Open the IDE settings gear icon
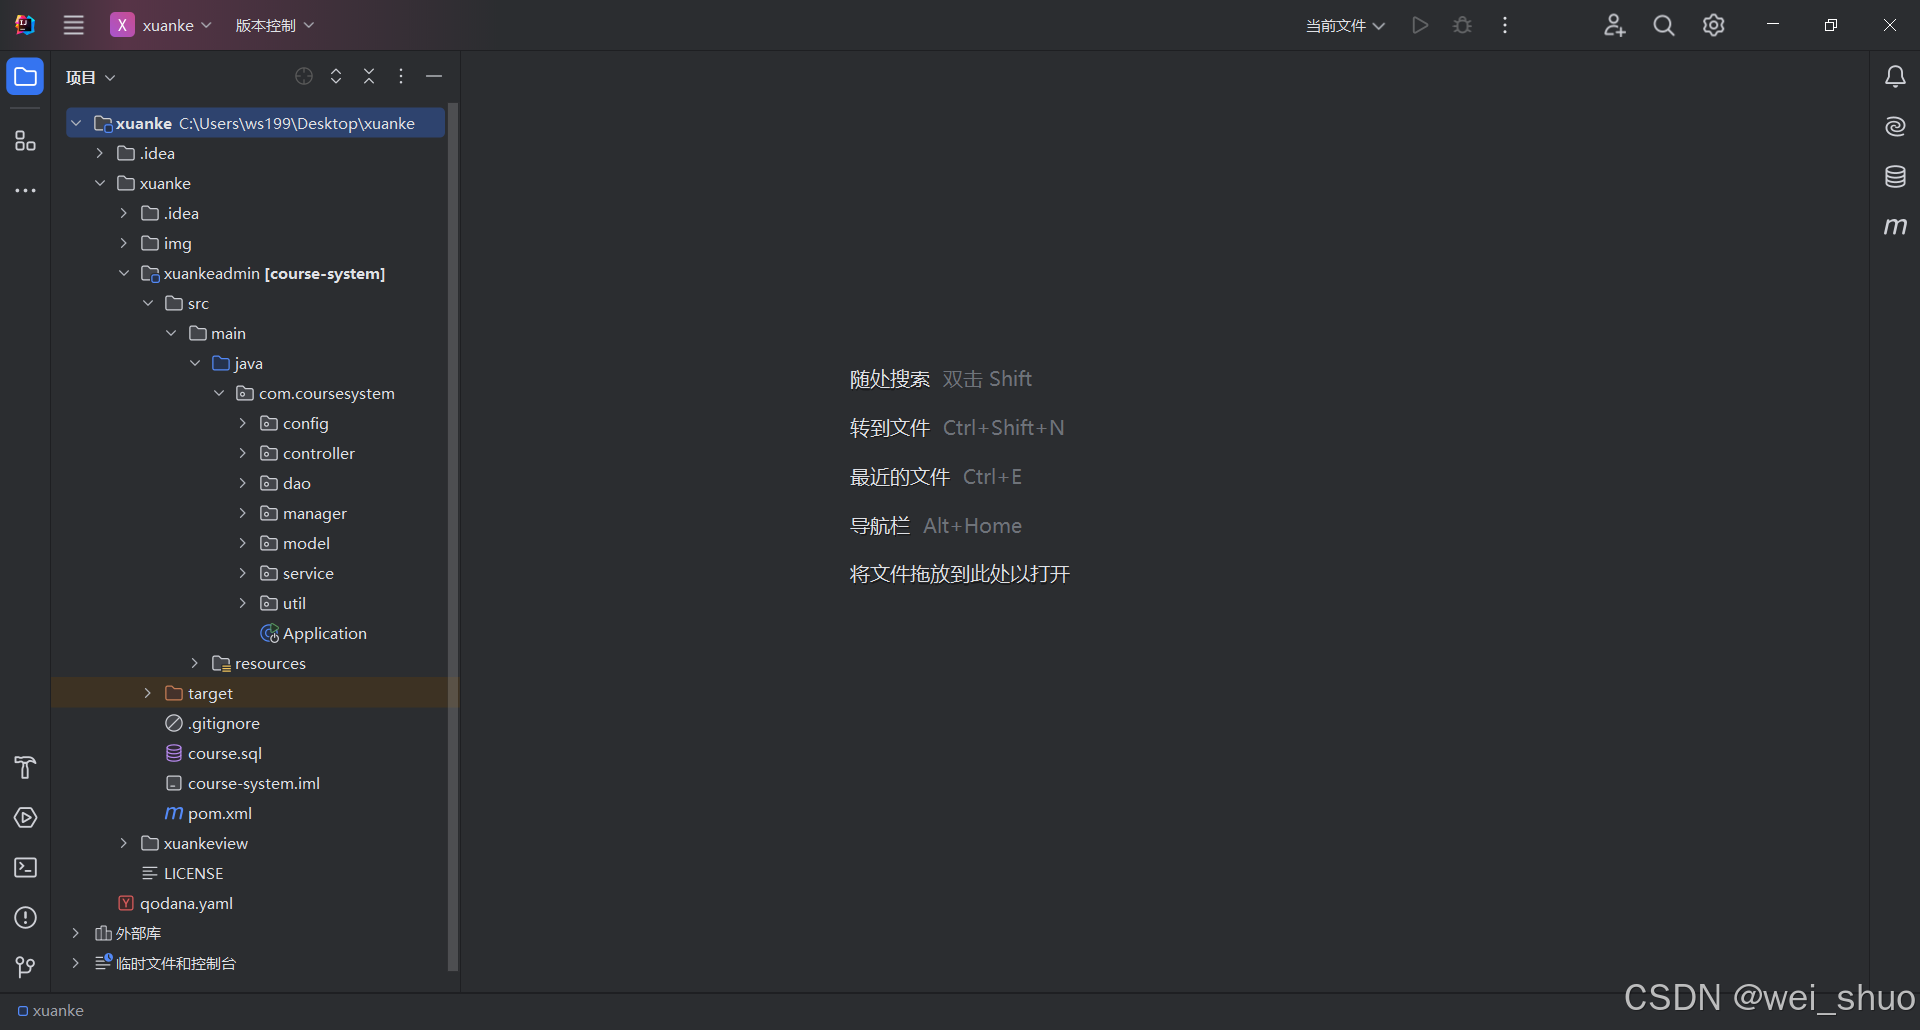The width and height of the screenshot is (1920, 1030). click(1714, 25)
